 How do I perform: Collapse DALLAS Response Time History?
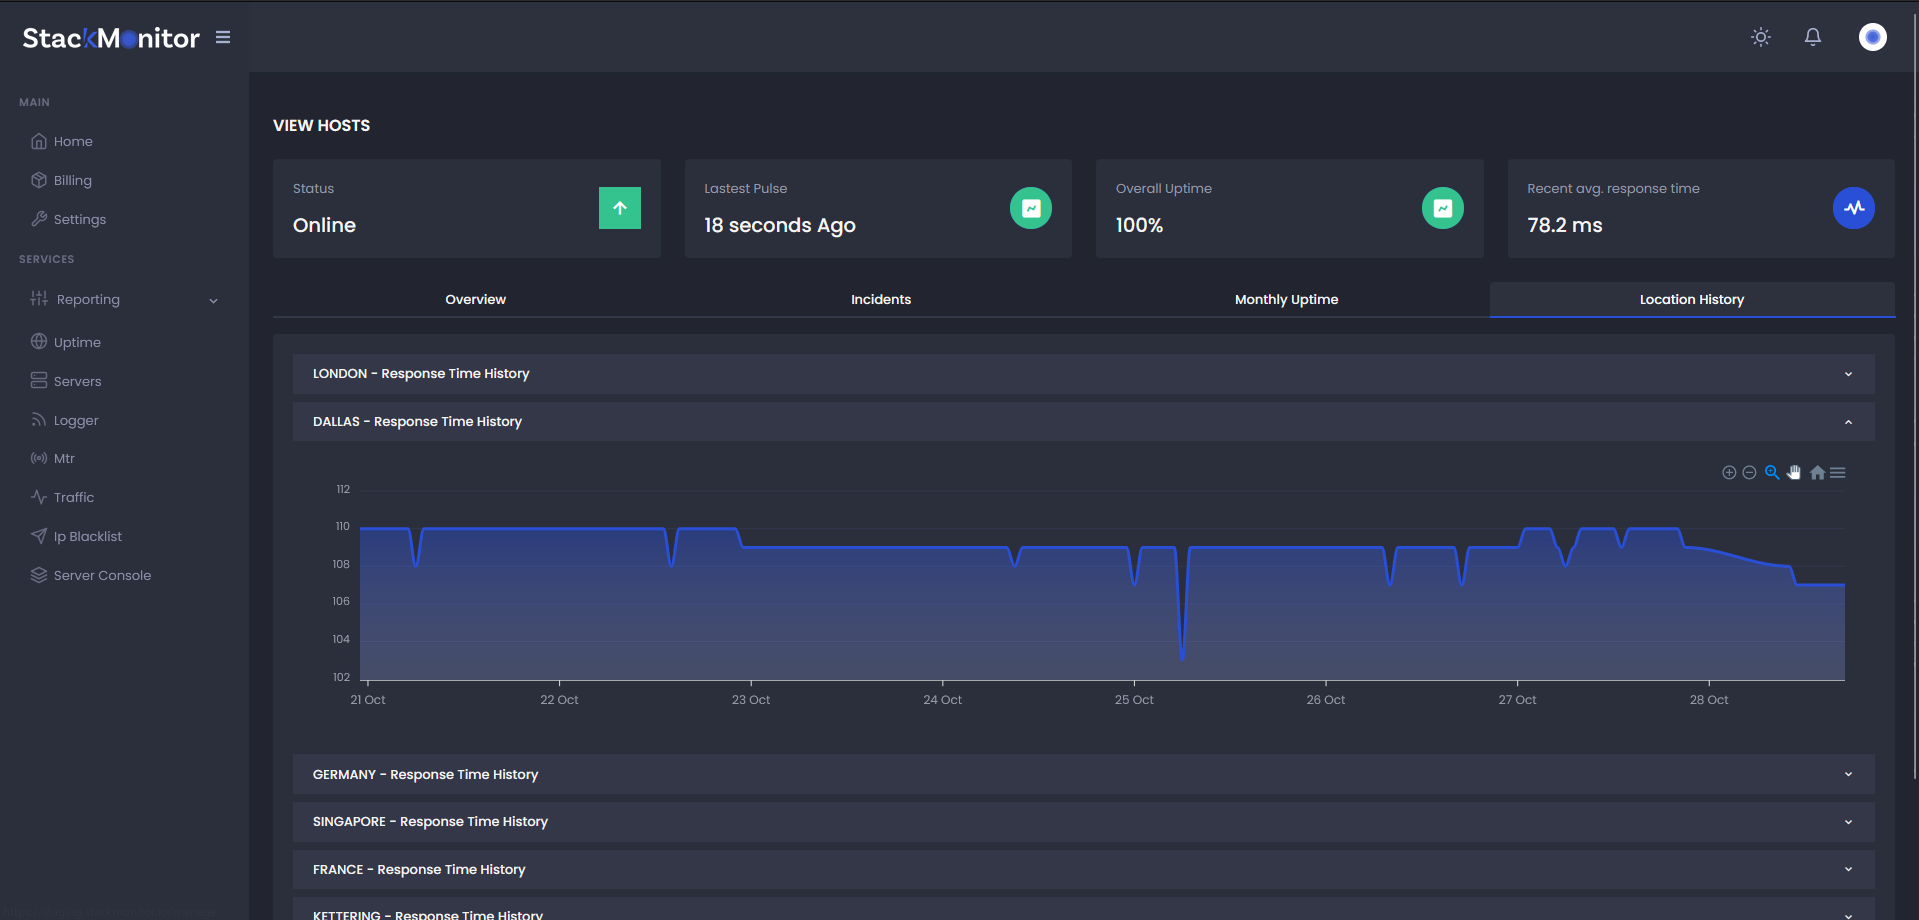[1083, 421]
